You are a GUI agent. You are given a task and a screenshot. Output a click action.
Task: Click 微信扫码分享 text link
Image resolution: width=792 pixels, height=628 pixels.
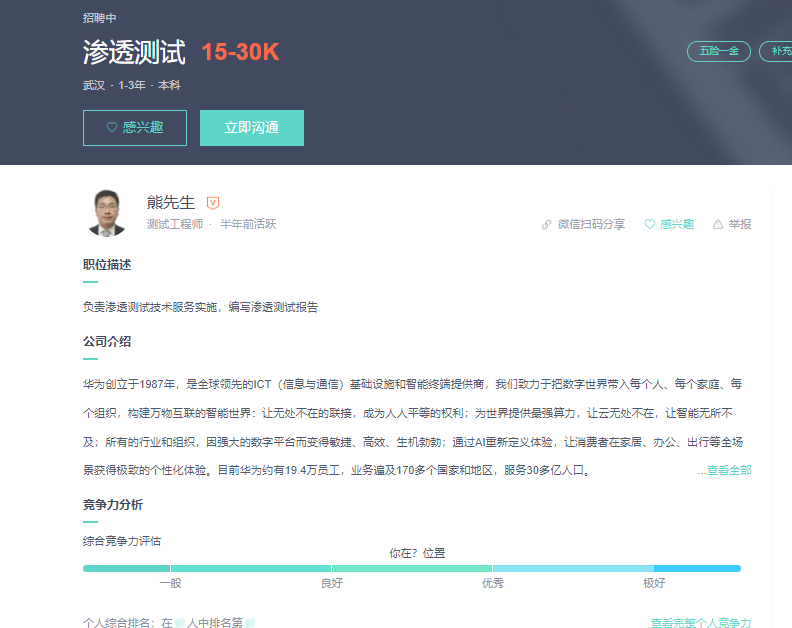591,224
